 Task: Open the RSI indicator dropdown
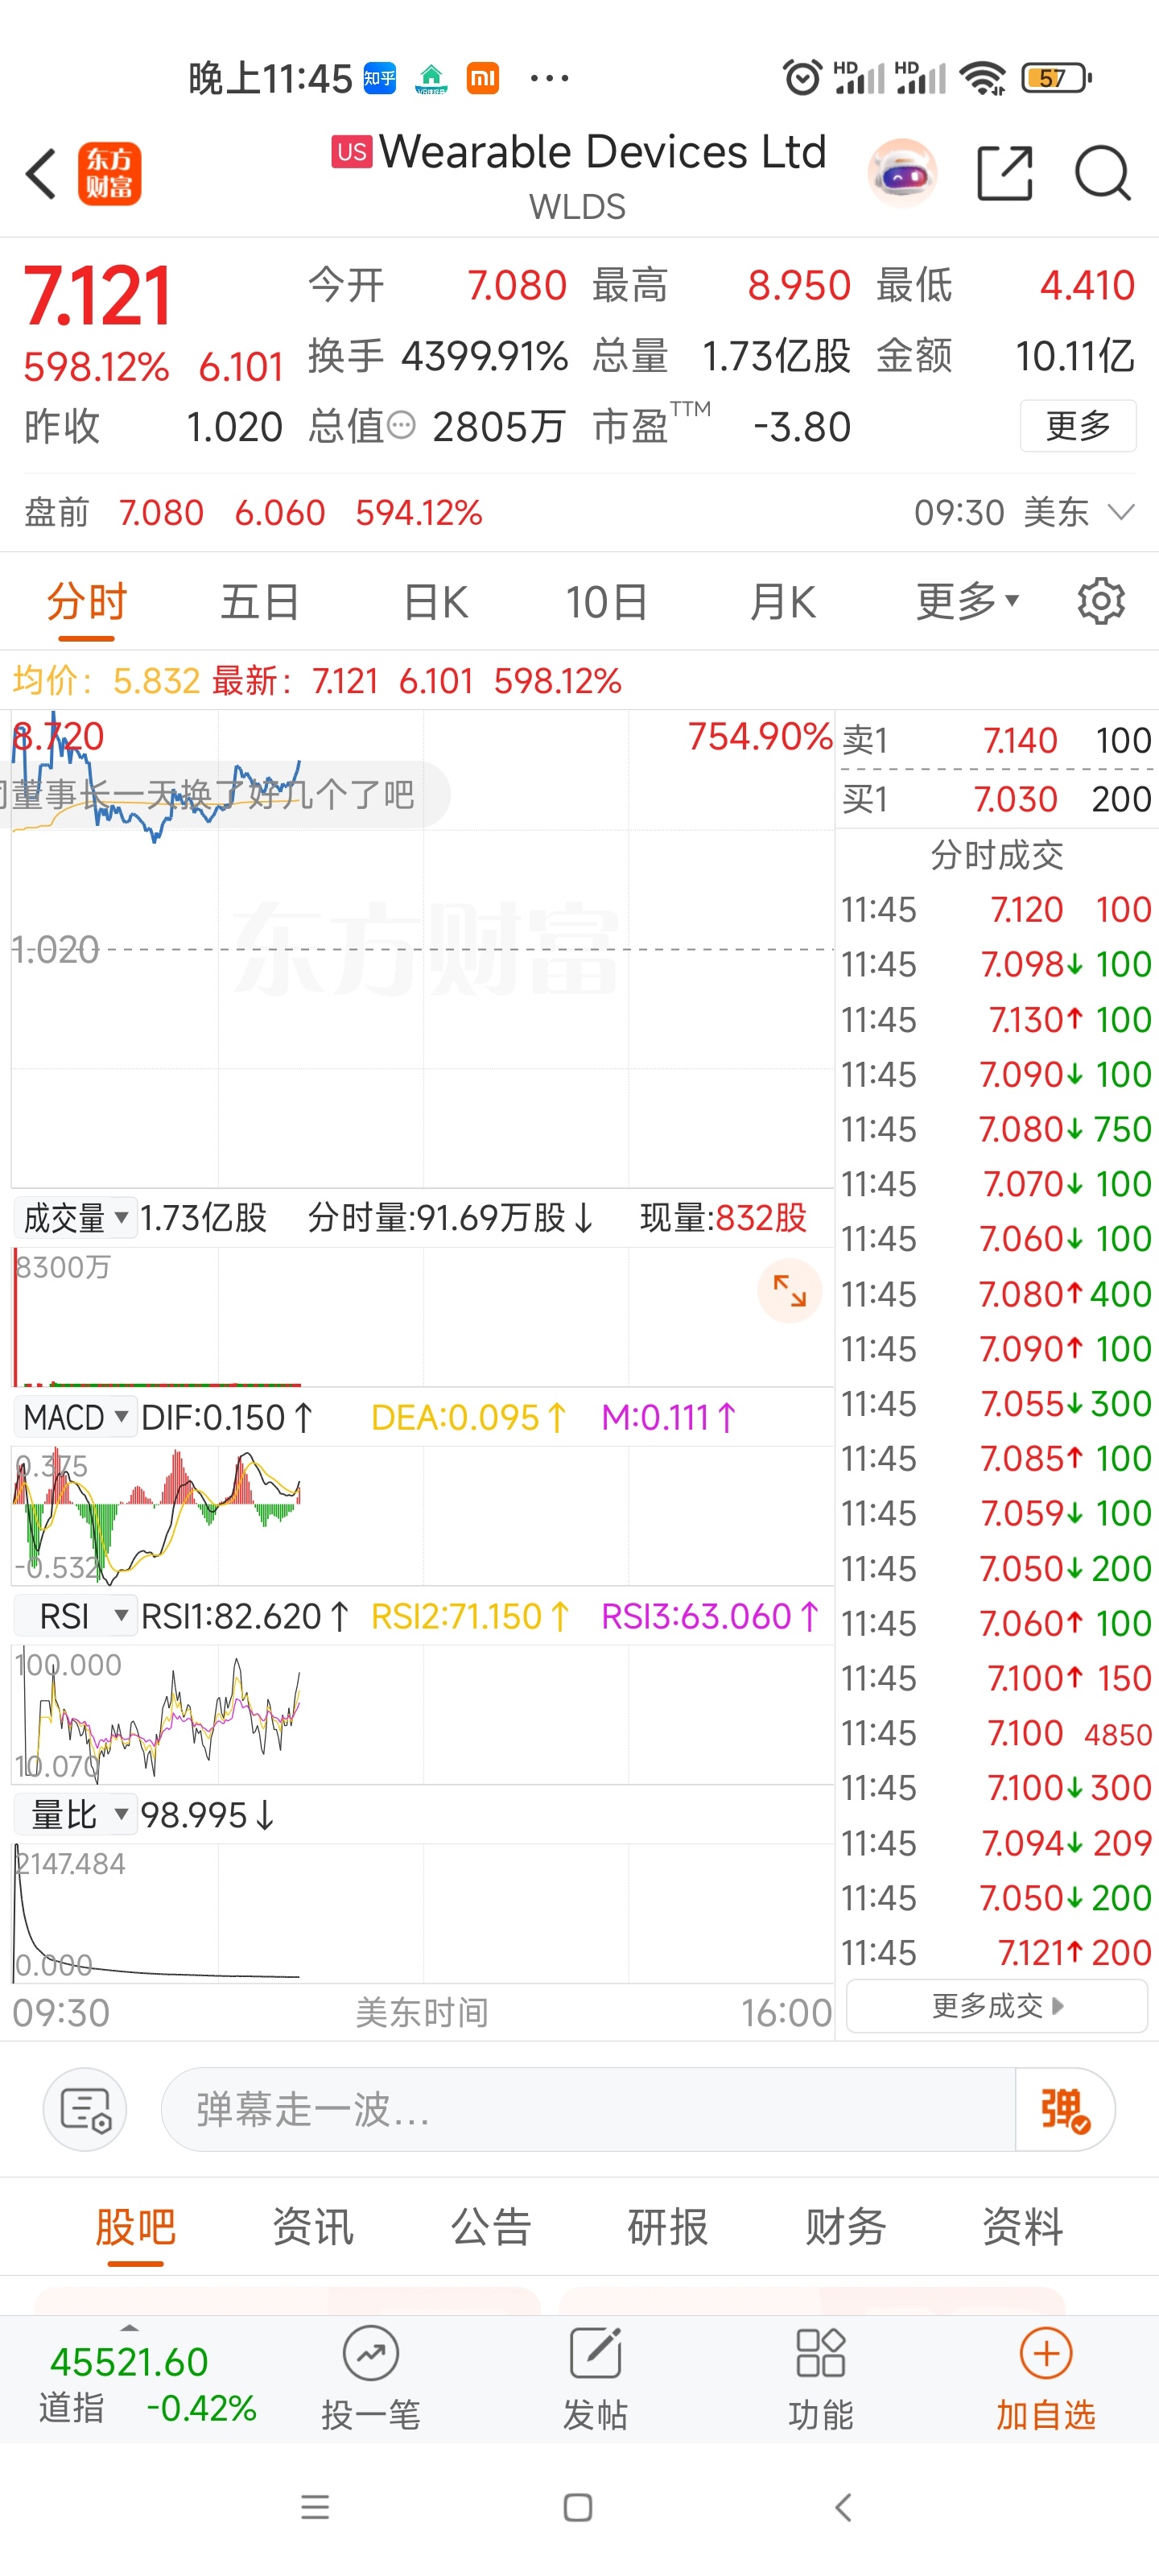click(x=75, y=1616)
